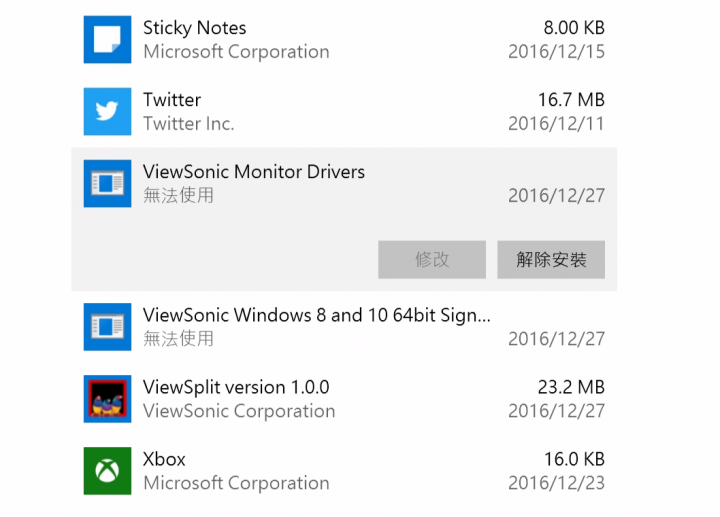Click the ViewSplit app icon
The height and width of the screenshot is (517, 720).
click(107, 399)
